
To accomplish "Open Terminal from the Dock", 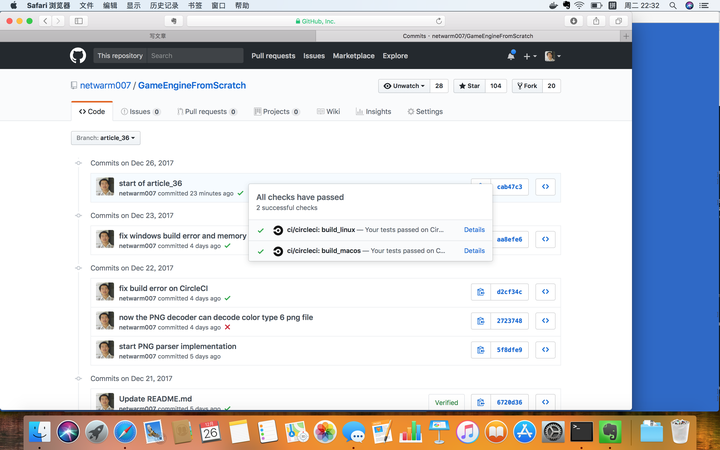I will click(x=581, y=432).
